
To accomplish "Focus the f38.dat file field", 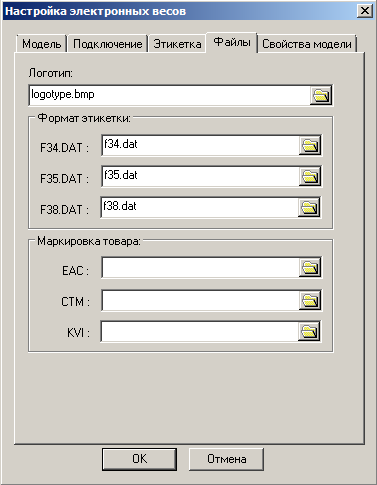I will [x=199, y=207].
